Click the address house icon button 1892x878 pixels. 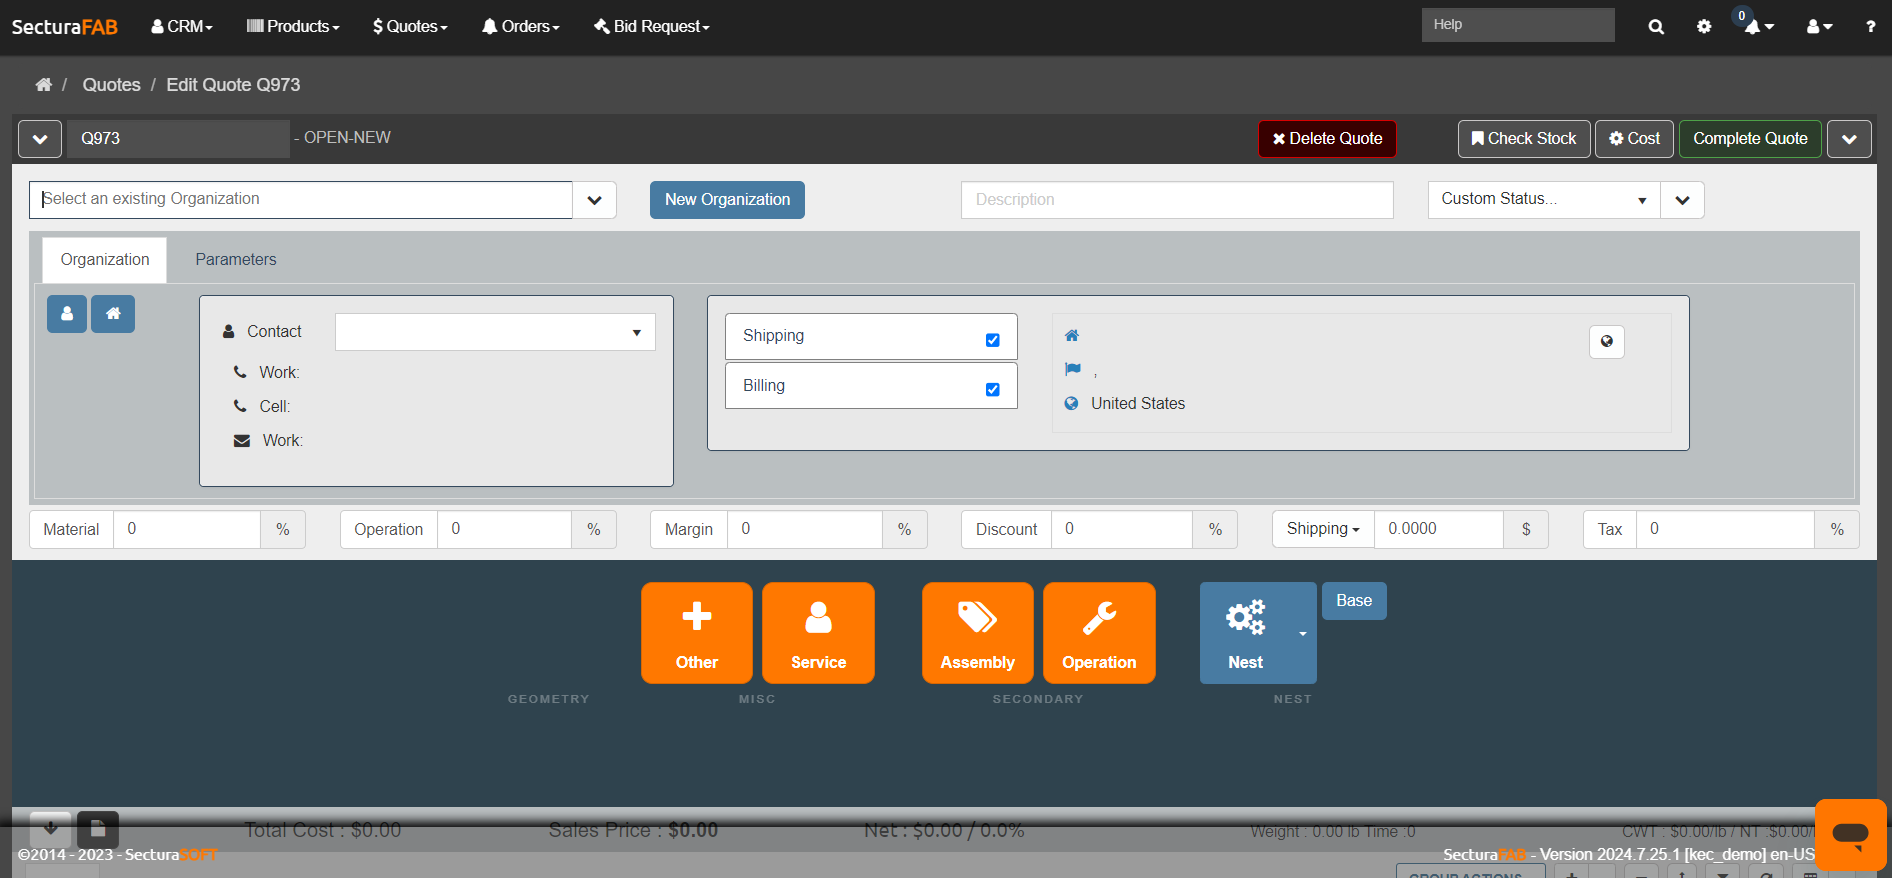(x=113, y=314)
